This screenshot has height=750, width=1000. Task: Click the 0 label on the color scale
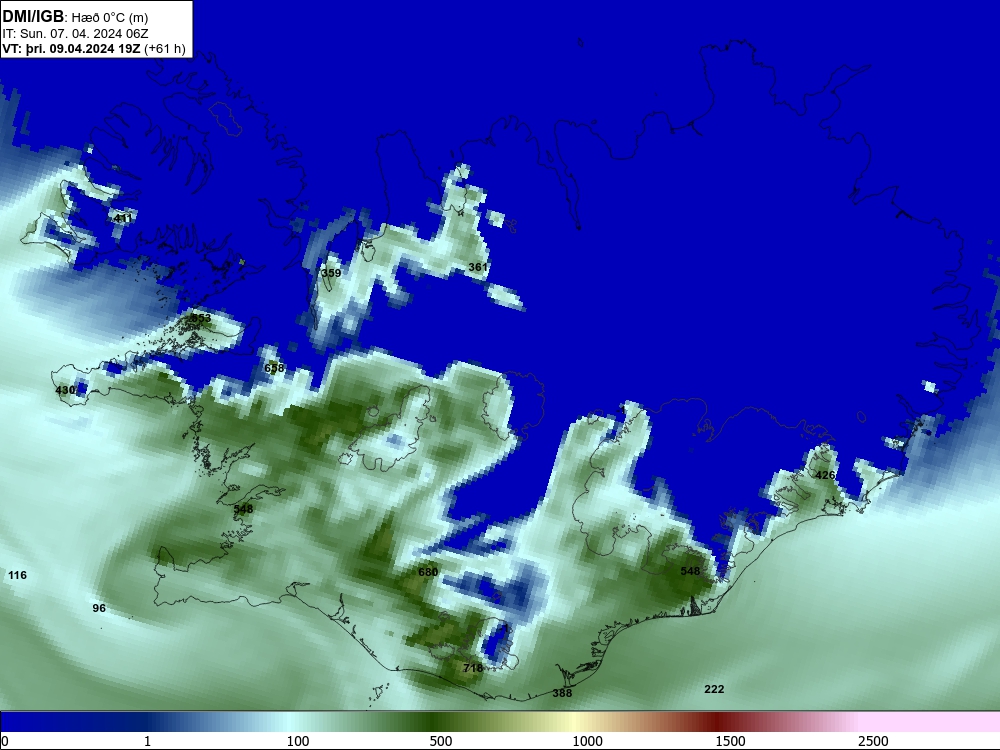pos(5,741)
